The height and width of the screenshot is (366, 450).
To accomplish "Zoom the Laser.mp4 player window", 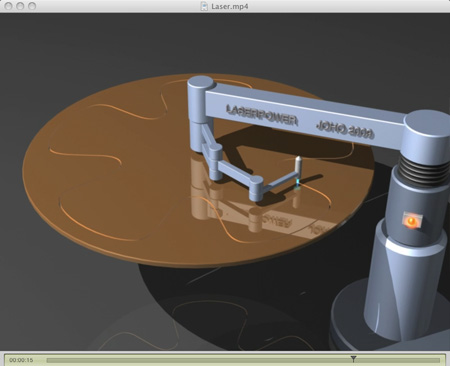I will 32,6.
